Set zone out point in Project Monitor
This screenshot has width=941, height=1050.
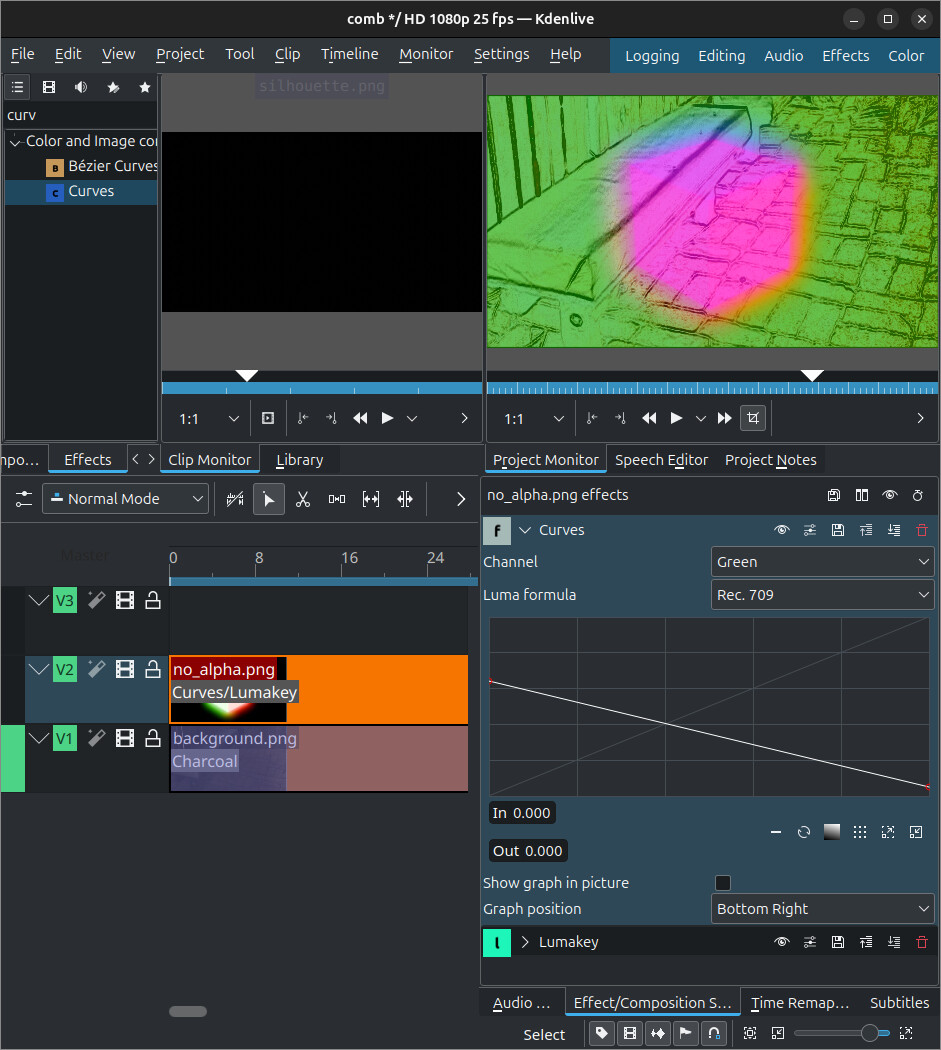click(x=620, y=419)
